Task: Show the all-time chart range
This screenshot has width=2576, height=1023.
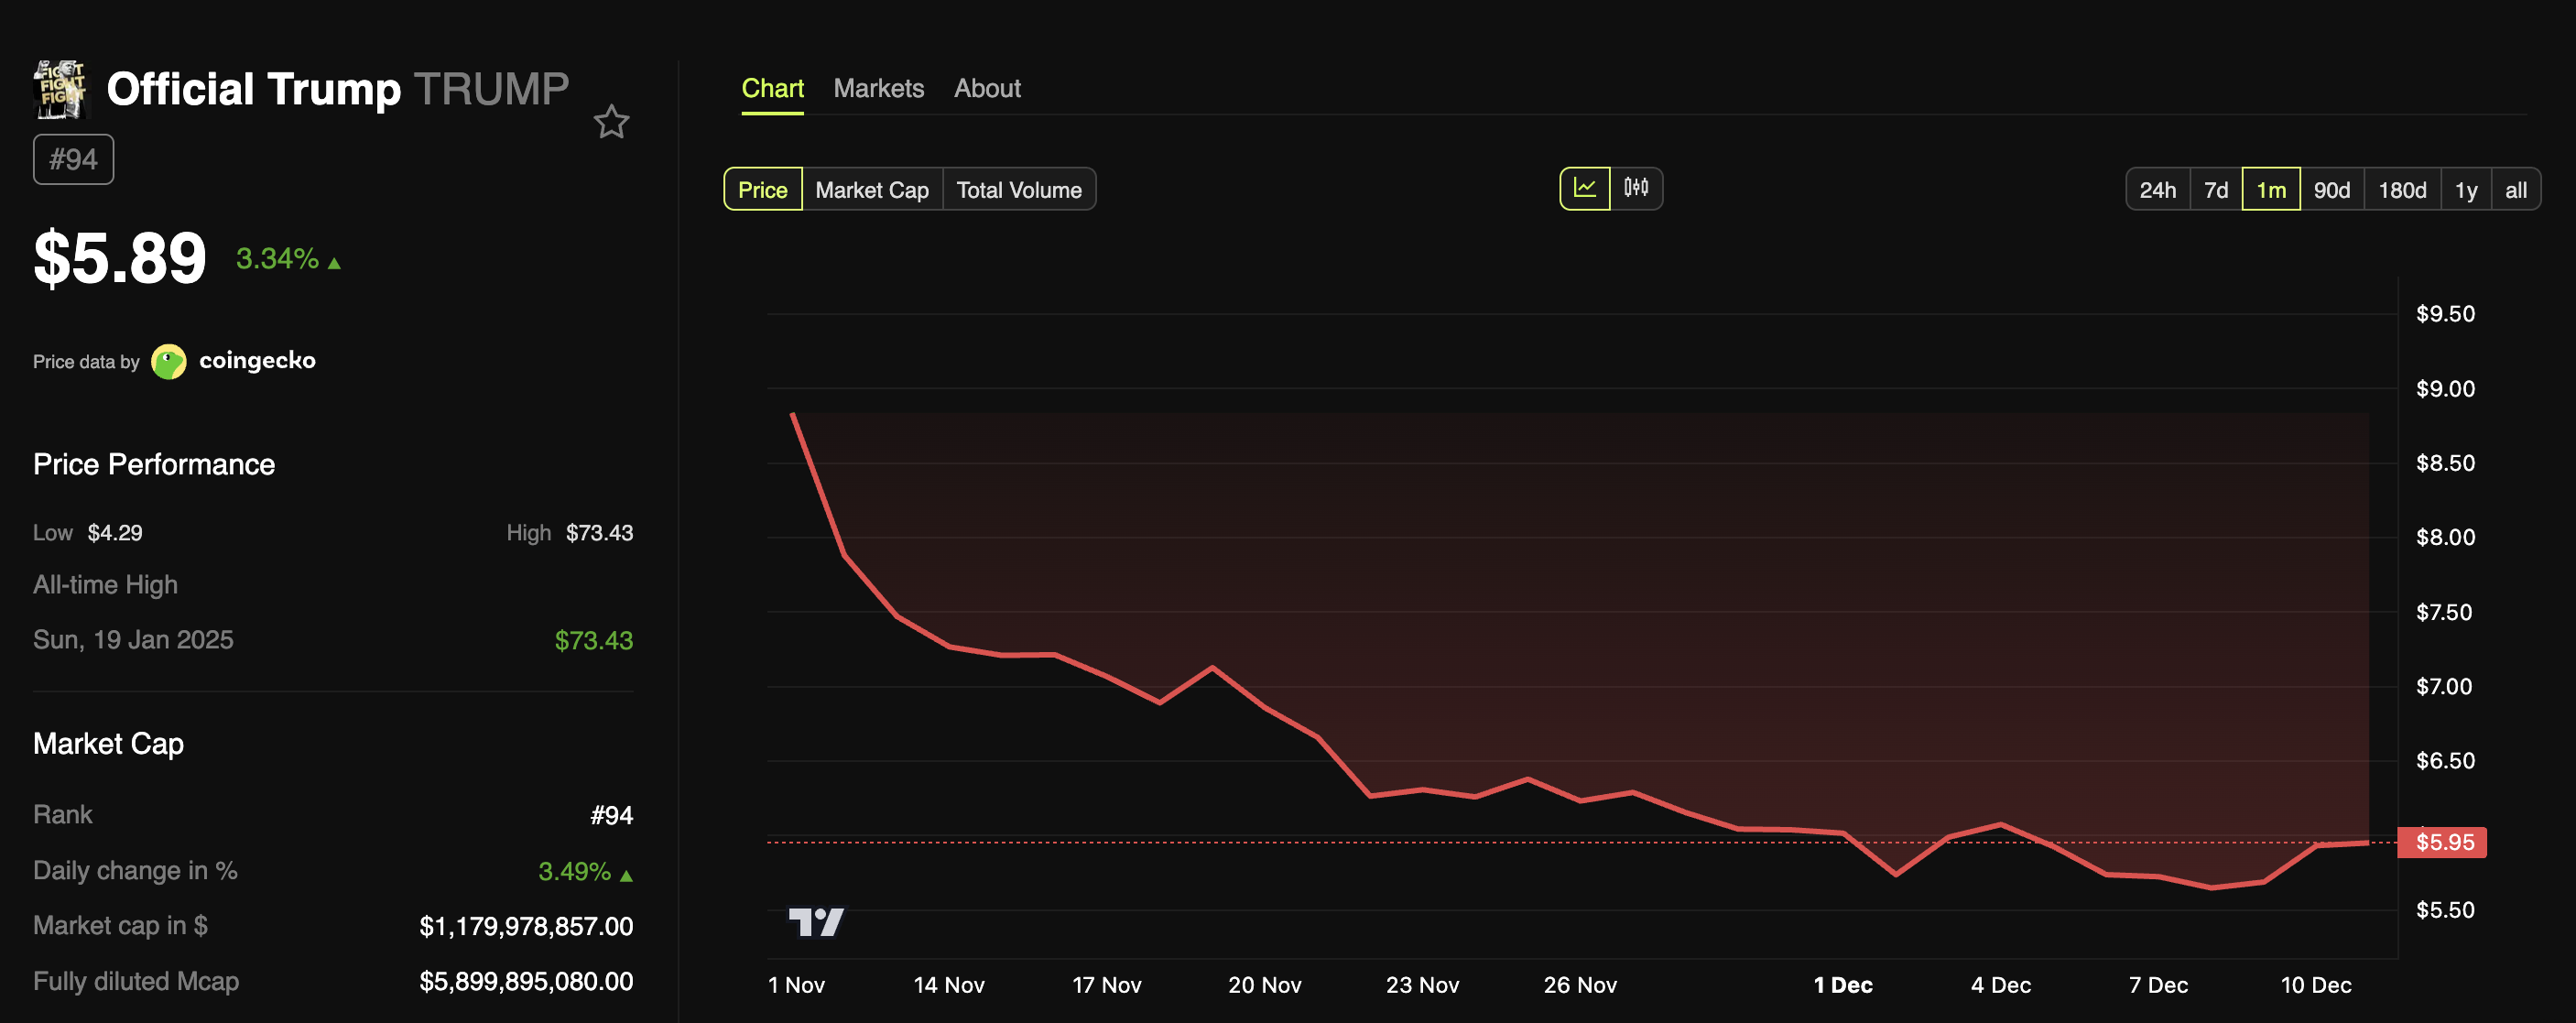Action: [2516, 189]
